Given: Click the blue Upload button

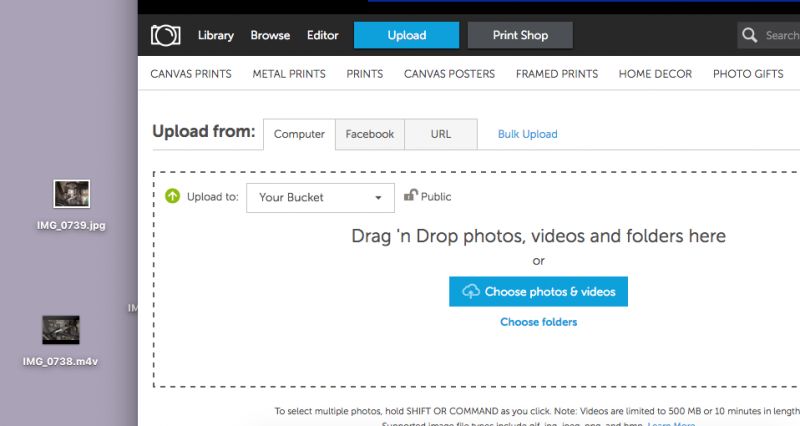Looking at the screenshot, I should (x=407, y=35).
